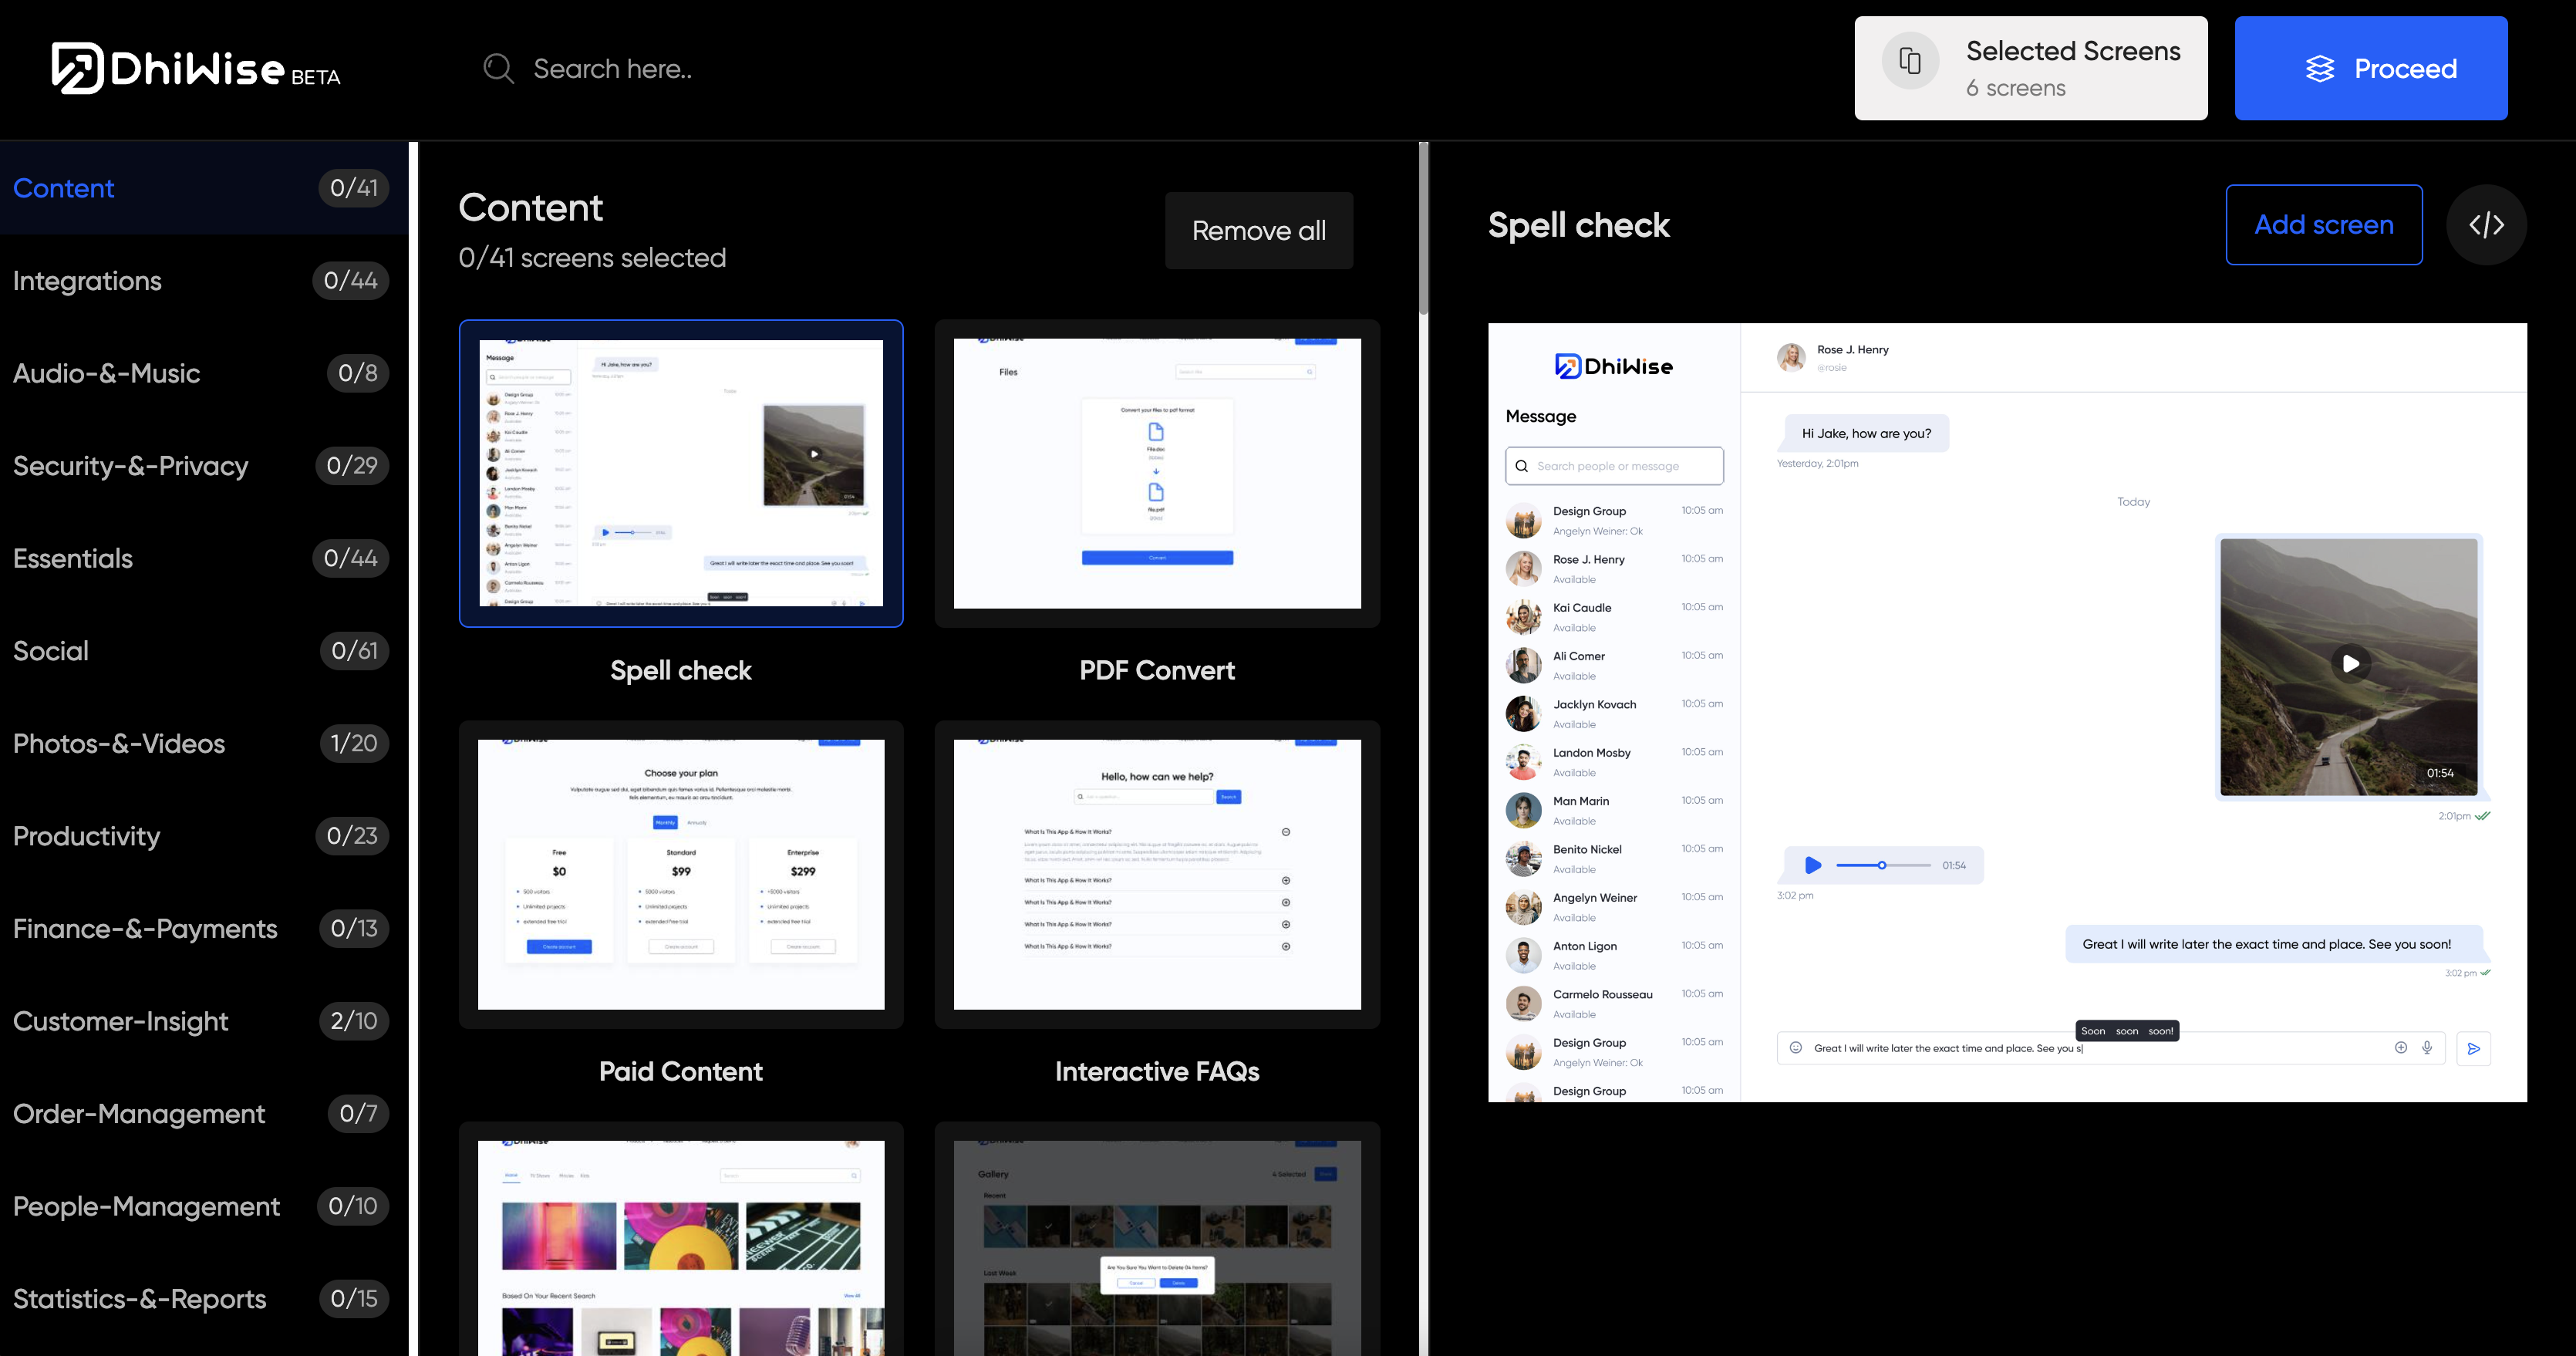Switch to Customer-Insight category
This screenshot has height=1356, width=2576.
(121, 1021)
